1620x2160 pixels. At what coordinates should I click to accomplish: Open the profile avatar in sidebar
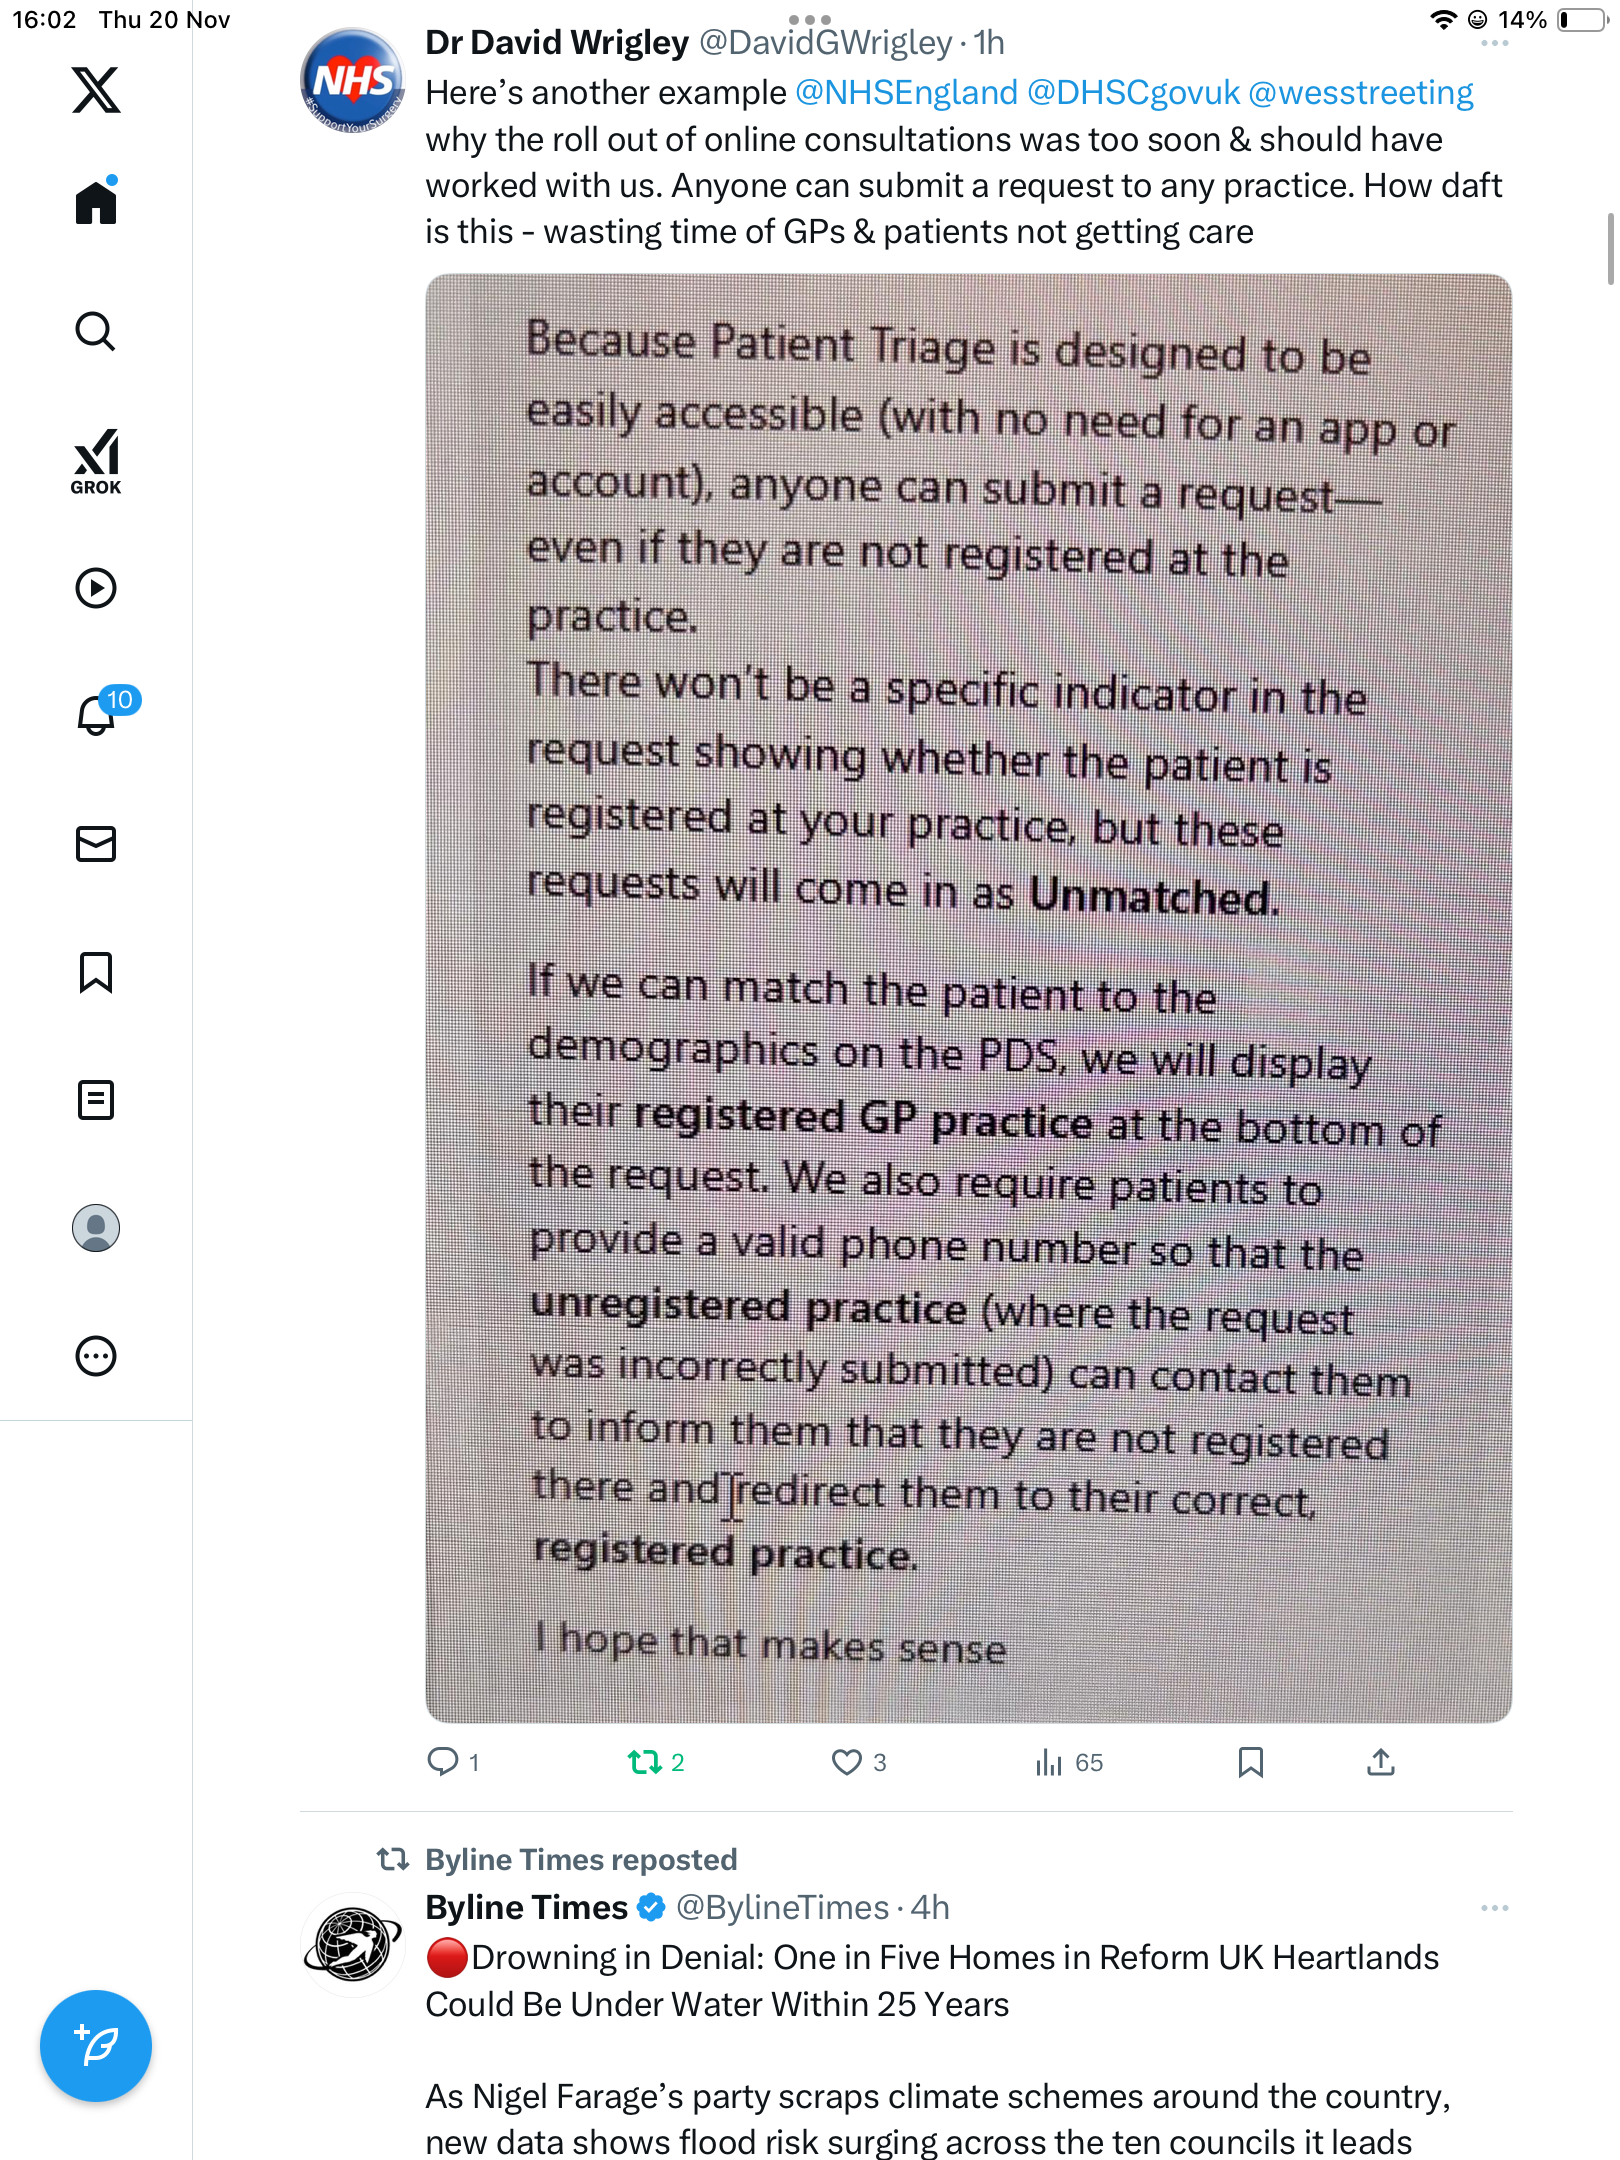[96, 1228]
